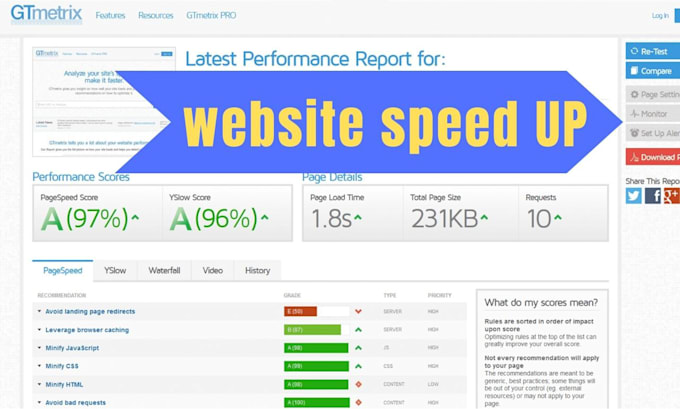This screenshot has width=680, height=409.
Task: Click the Monitor button
Action: pos(653,114)
